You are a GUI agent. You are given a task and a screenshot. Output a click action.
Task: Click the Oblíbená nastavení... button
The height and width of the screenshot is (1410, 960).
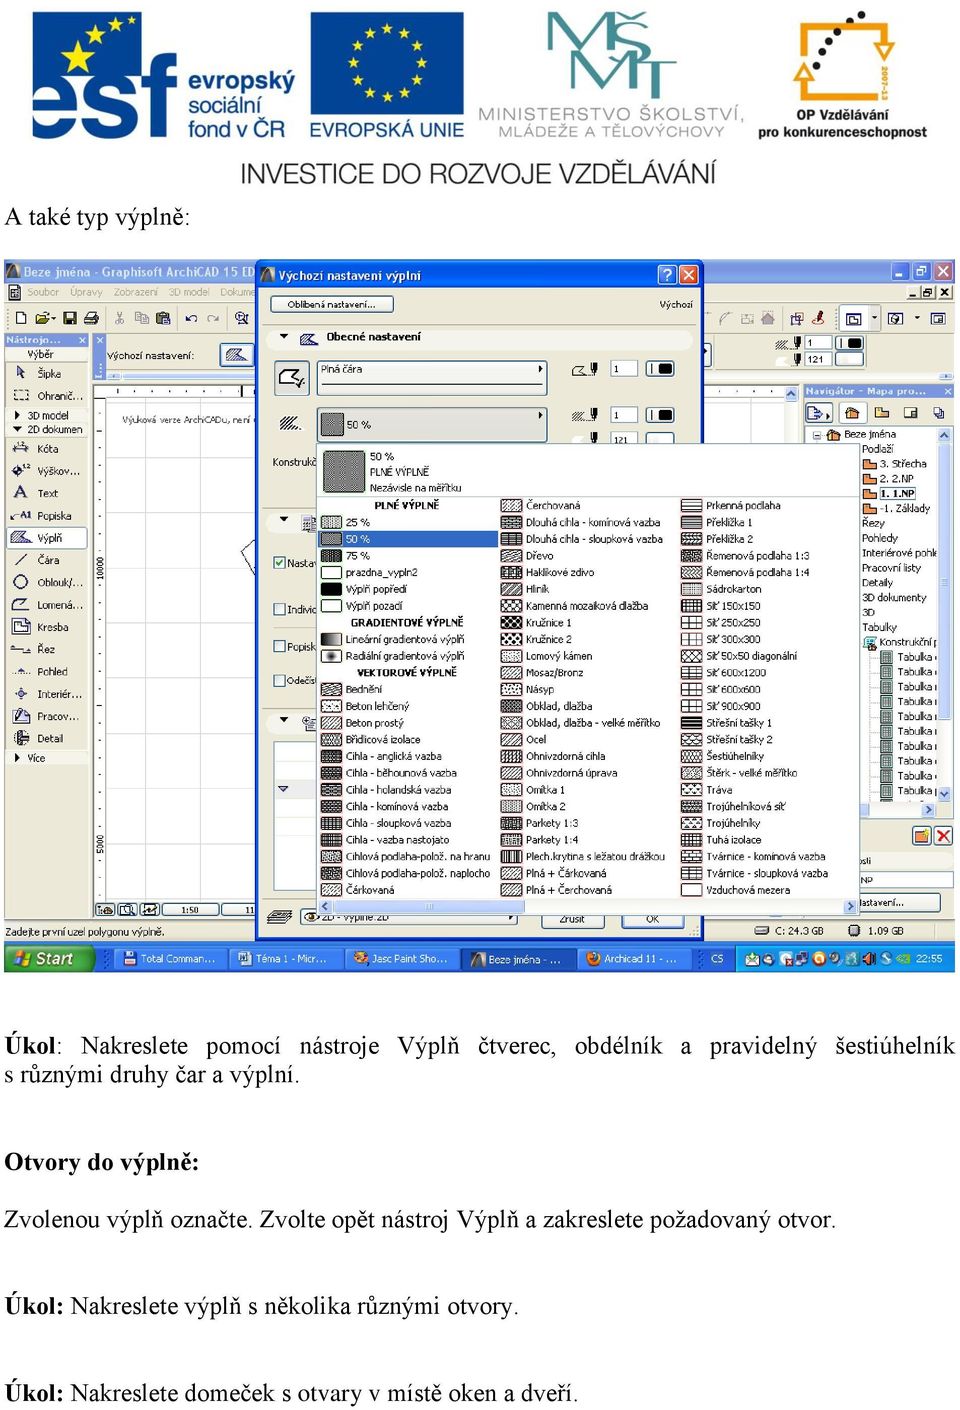point(331,304)
